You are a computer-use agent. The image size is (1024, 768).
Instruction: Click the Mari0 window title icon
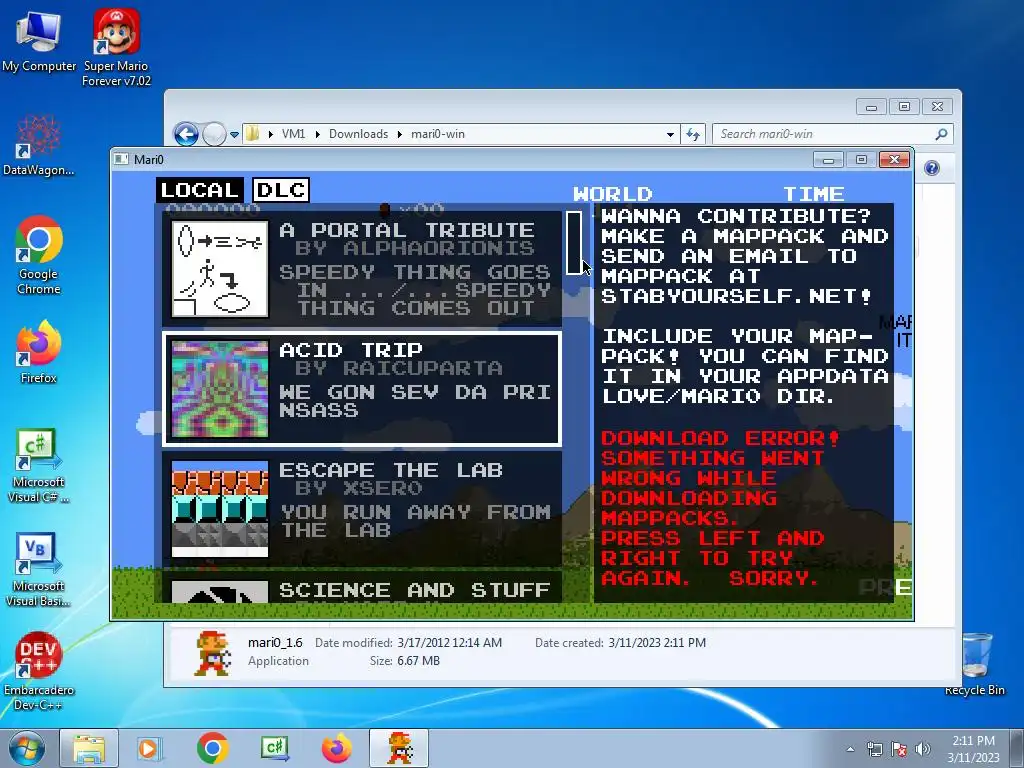(x=121, y=159)
